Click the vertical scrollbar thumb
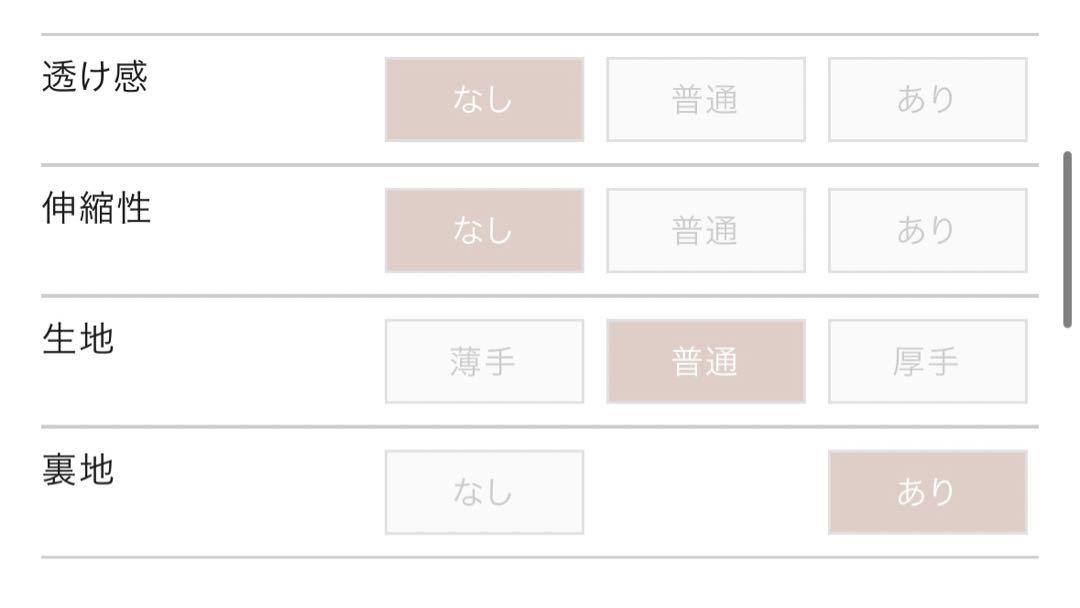The height and width of the screenshot is (608, 1080). click(1068, 240)
